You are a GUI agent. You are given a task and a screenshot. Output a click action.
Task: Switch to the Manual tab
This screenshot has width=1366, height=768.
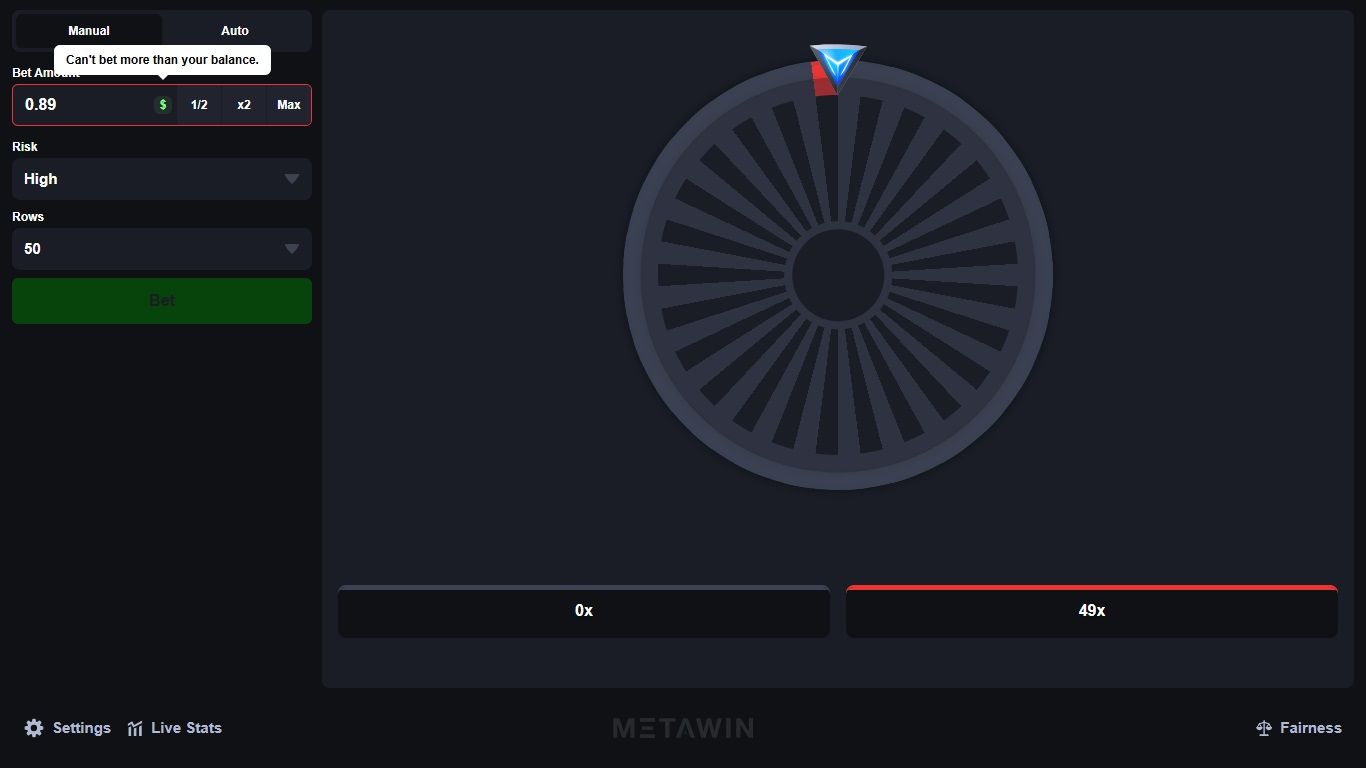click(x=89, y=31)
